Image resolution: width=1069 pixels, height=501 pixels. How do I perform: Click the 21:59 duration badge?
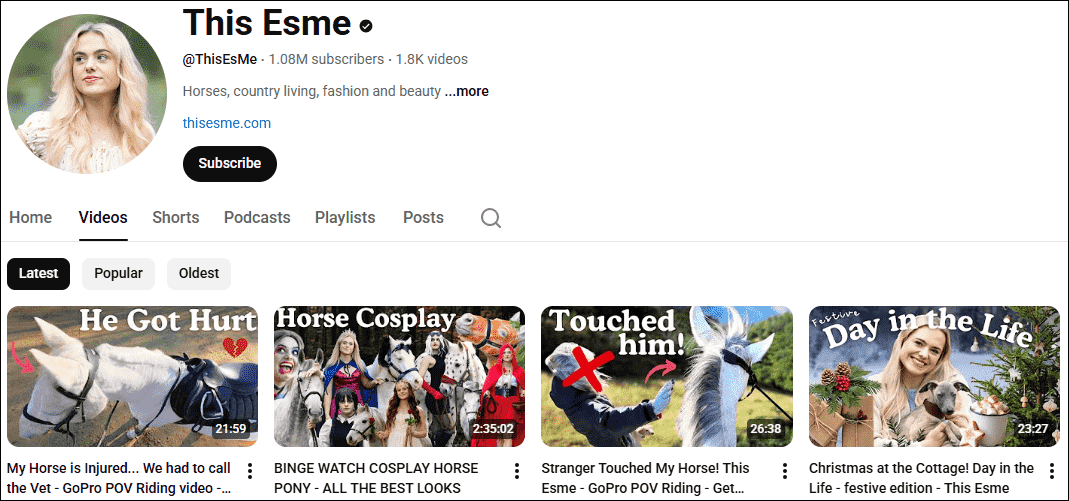point(231,429)
